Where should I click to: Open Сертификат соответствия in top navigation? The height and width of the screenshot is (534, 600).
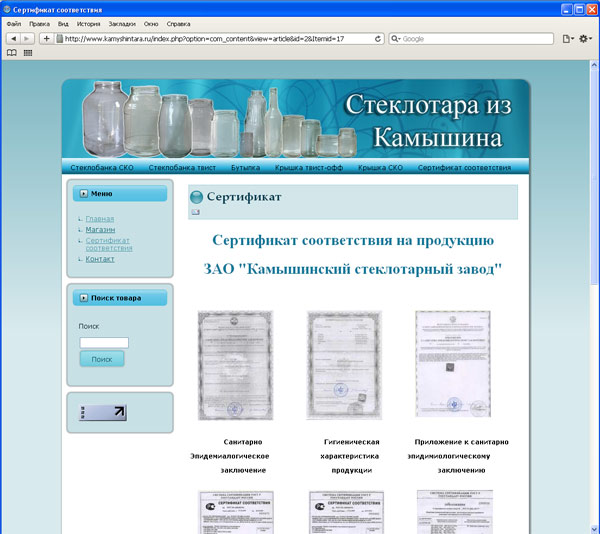[x=464, y=168]
